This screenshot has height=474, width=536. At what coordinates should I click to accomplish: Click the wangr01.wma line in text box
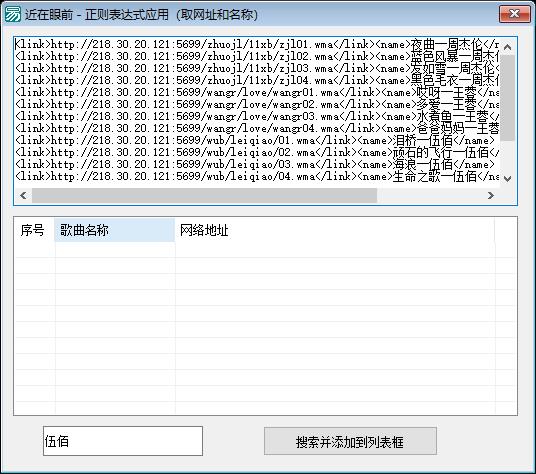257,92
